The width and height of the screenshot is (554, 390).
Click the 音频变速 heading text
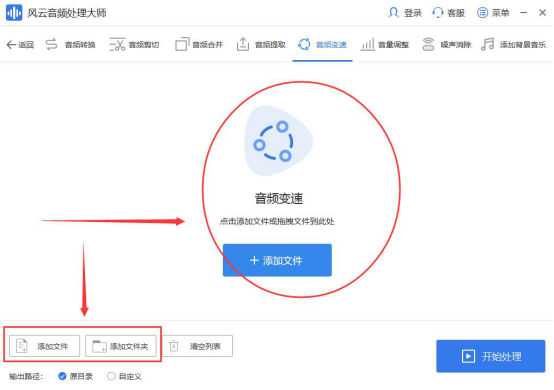[279, 199]
